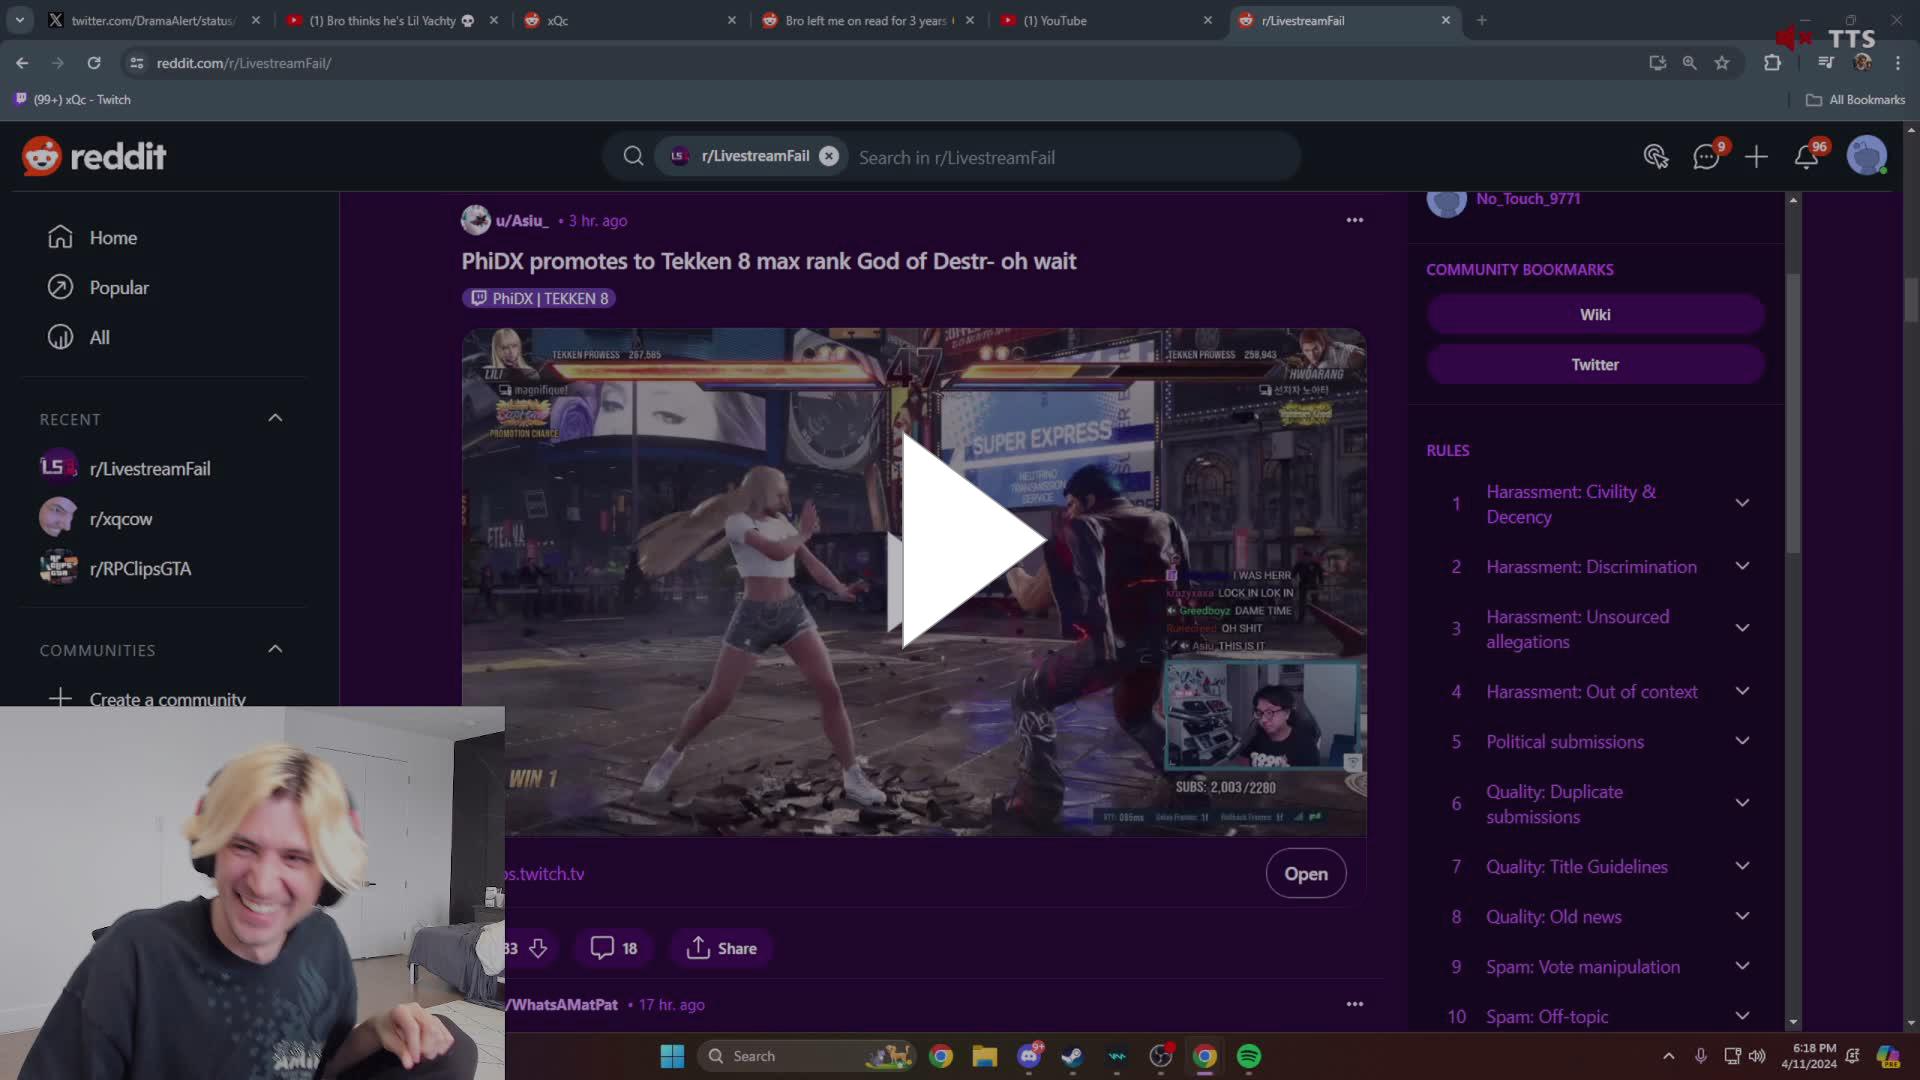Screen dimensions: 1920x1080
Task: Open Reddit notifications bell
Action: pos(1806,157)
